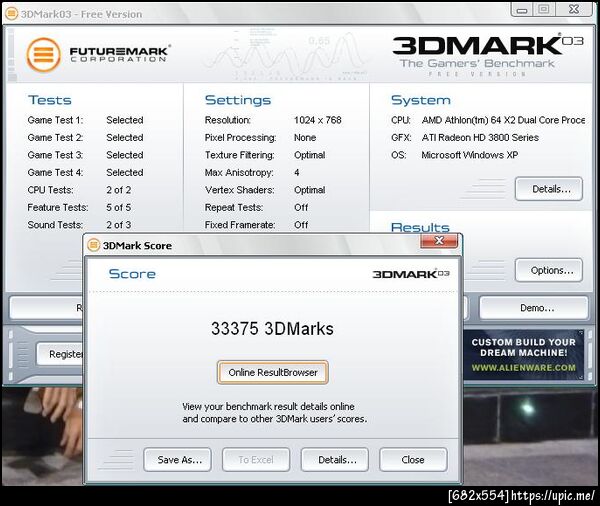The image size is (600, 506).
Task: Click the Futuremark orange logo icon
Action: [x=44, y=55]
